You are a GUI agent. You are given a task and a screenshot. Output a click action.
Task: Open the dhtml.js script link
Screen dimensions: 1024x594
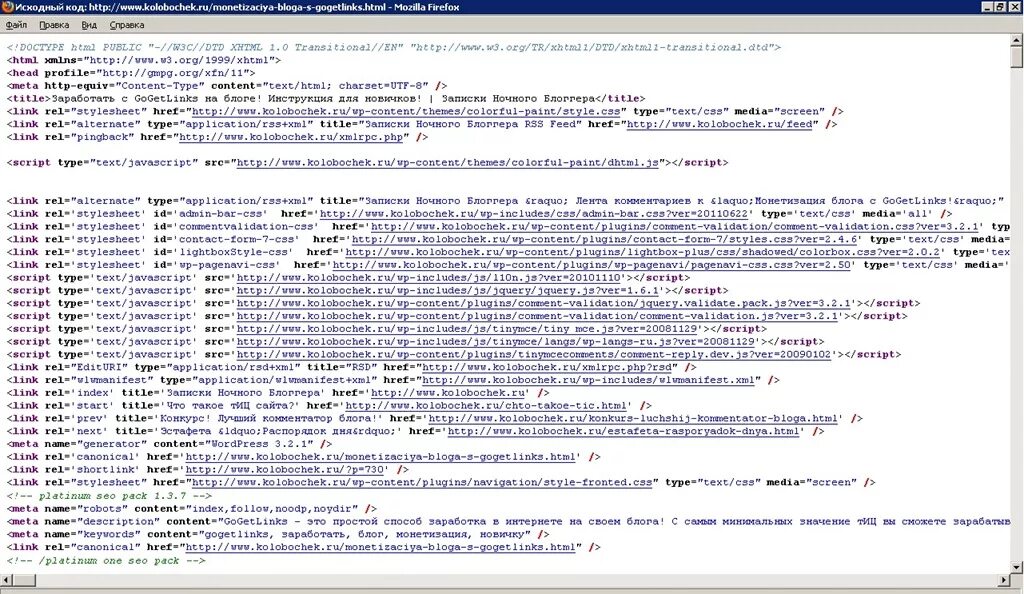(x=447, y=163)
